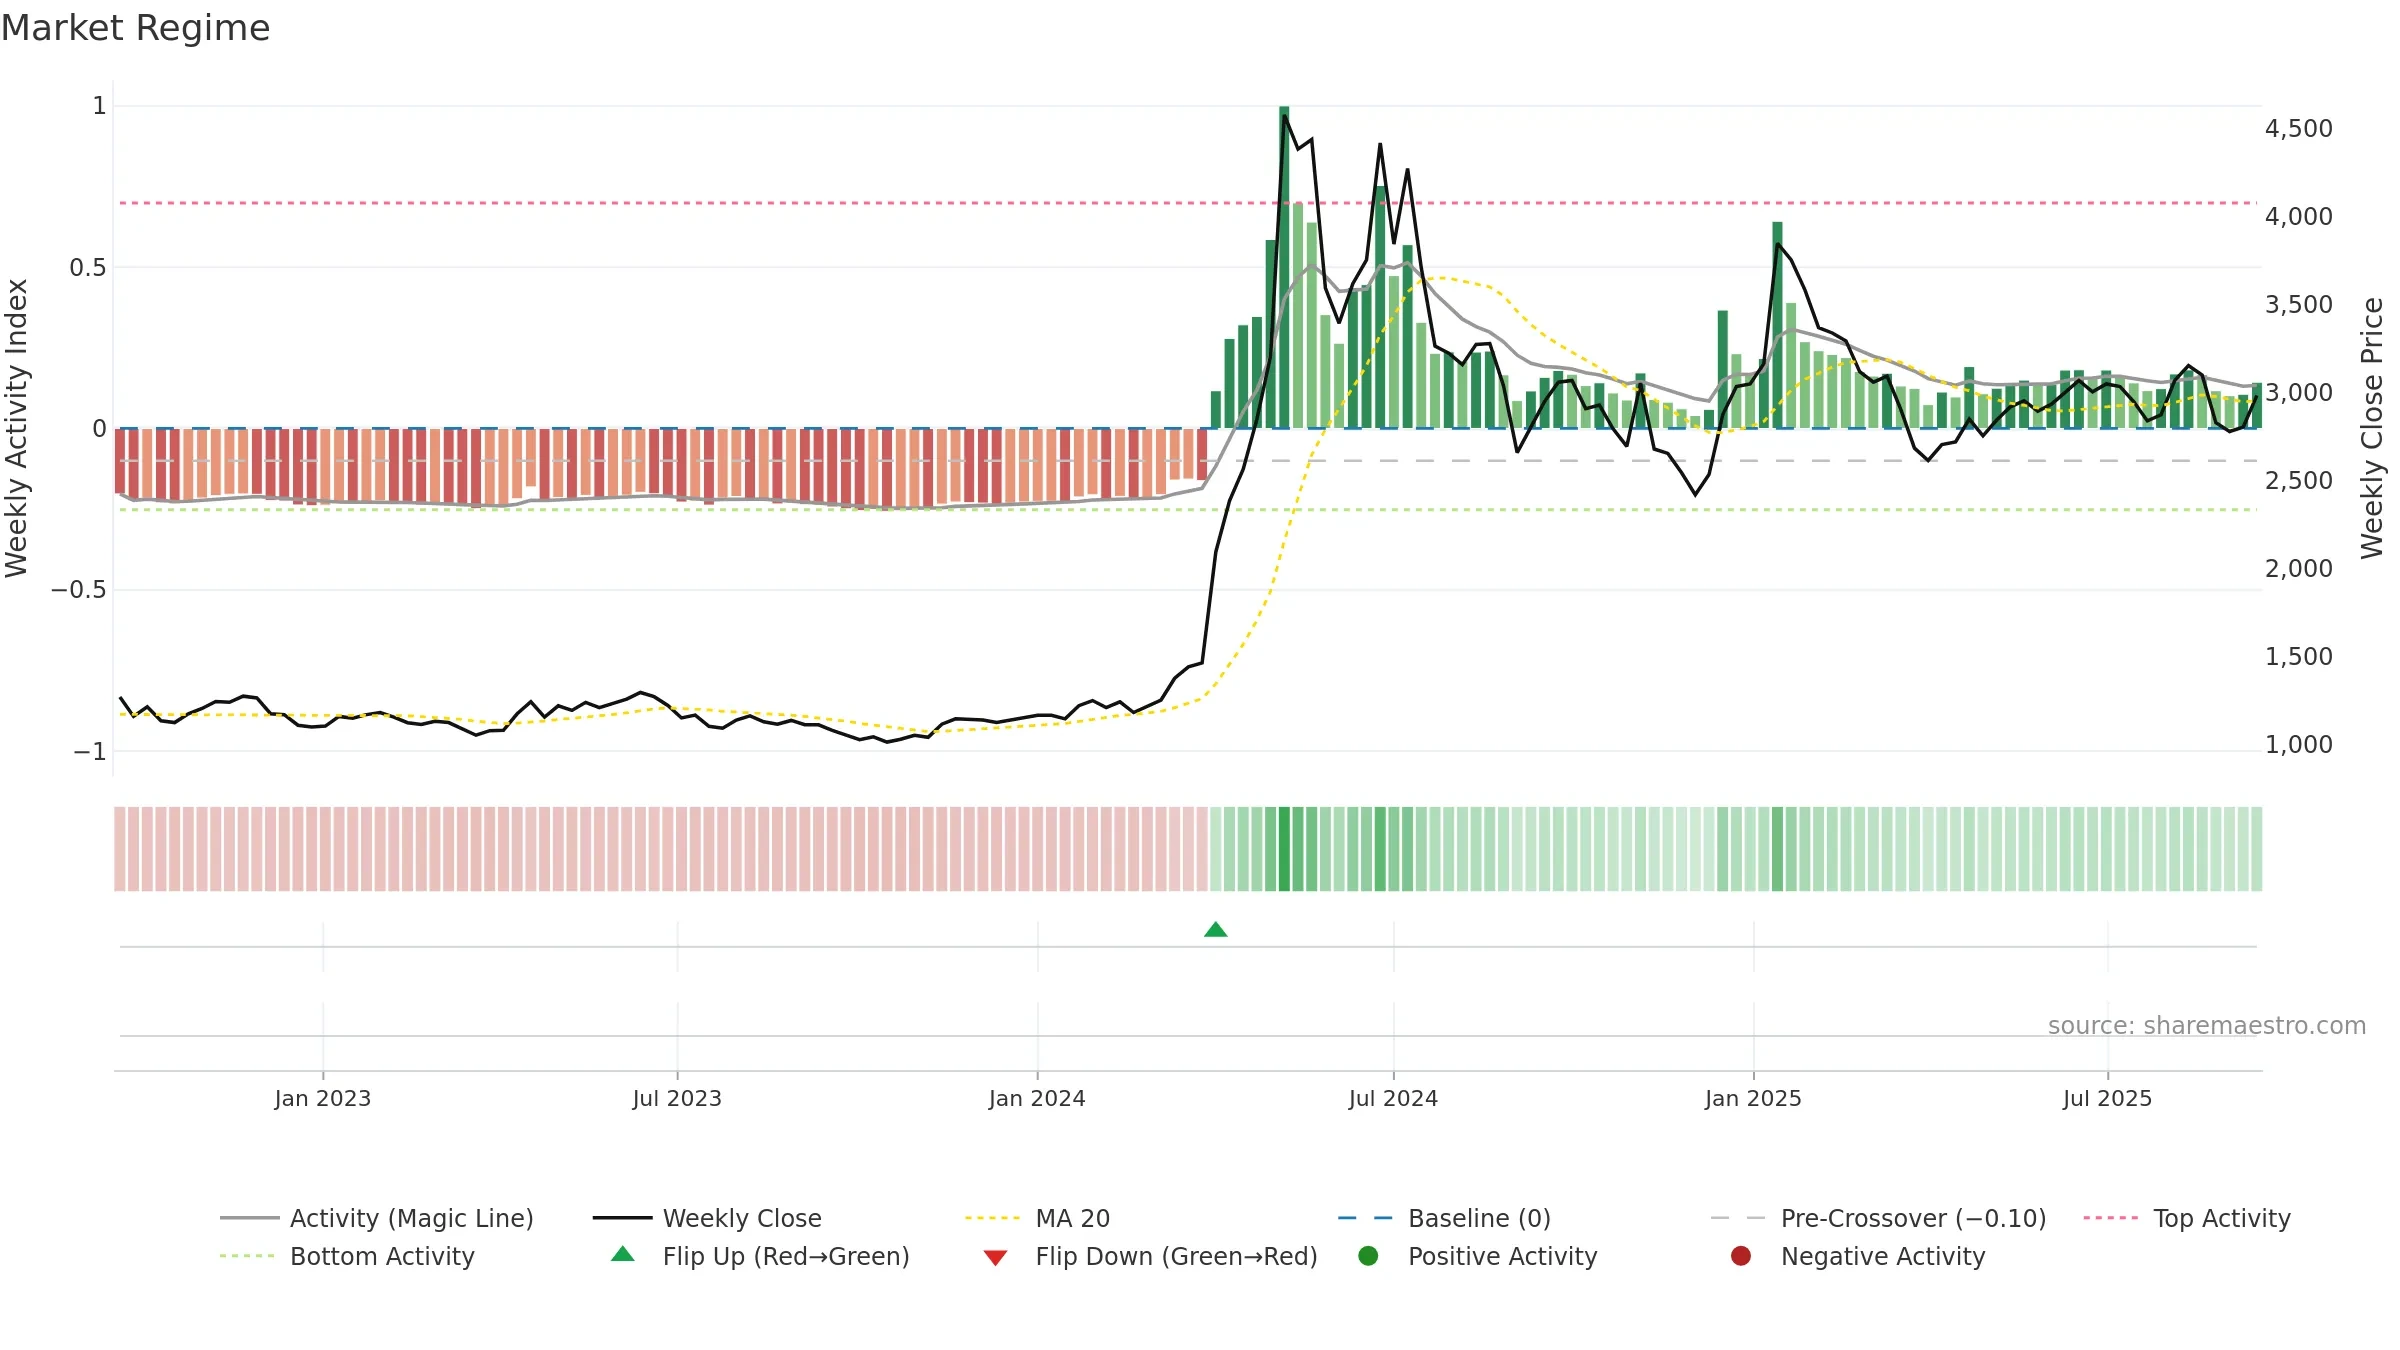Click the Jul 2024 x-axis label
Screen dimensions: 2400x1350
click(x=1393, y=1099)
